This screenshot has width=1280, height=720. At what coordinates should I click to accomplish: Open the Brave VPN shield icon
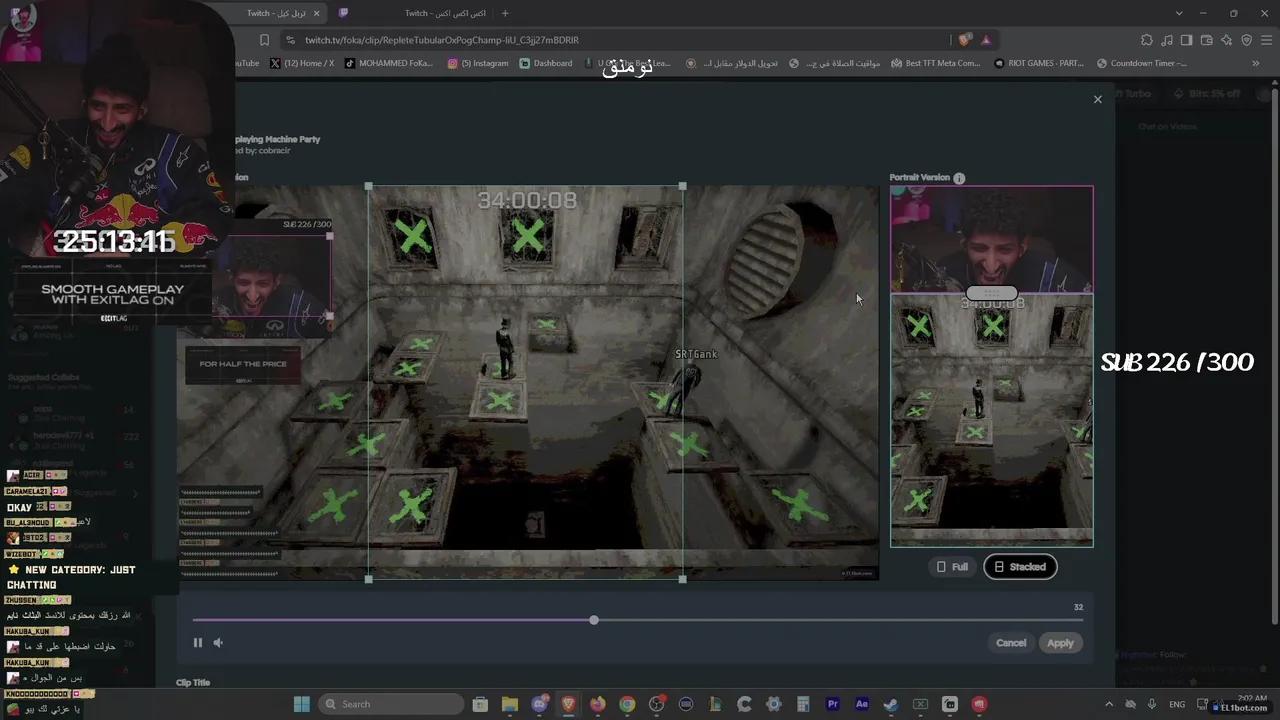coord(1247,40)
